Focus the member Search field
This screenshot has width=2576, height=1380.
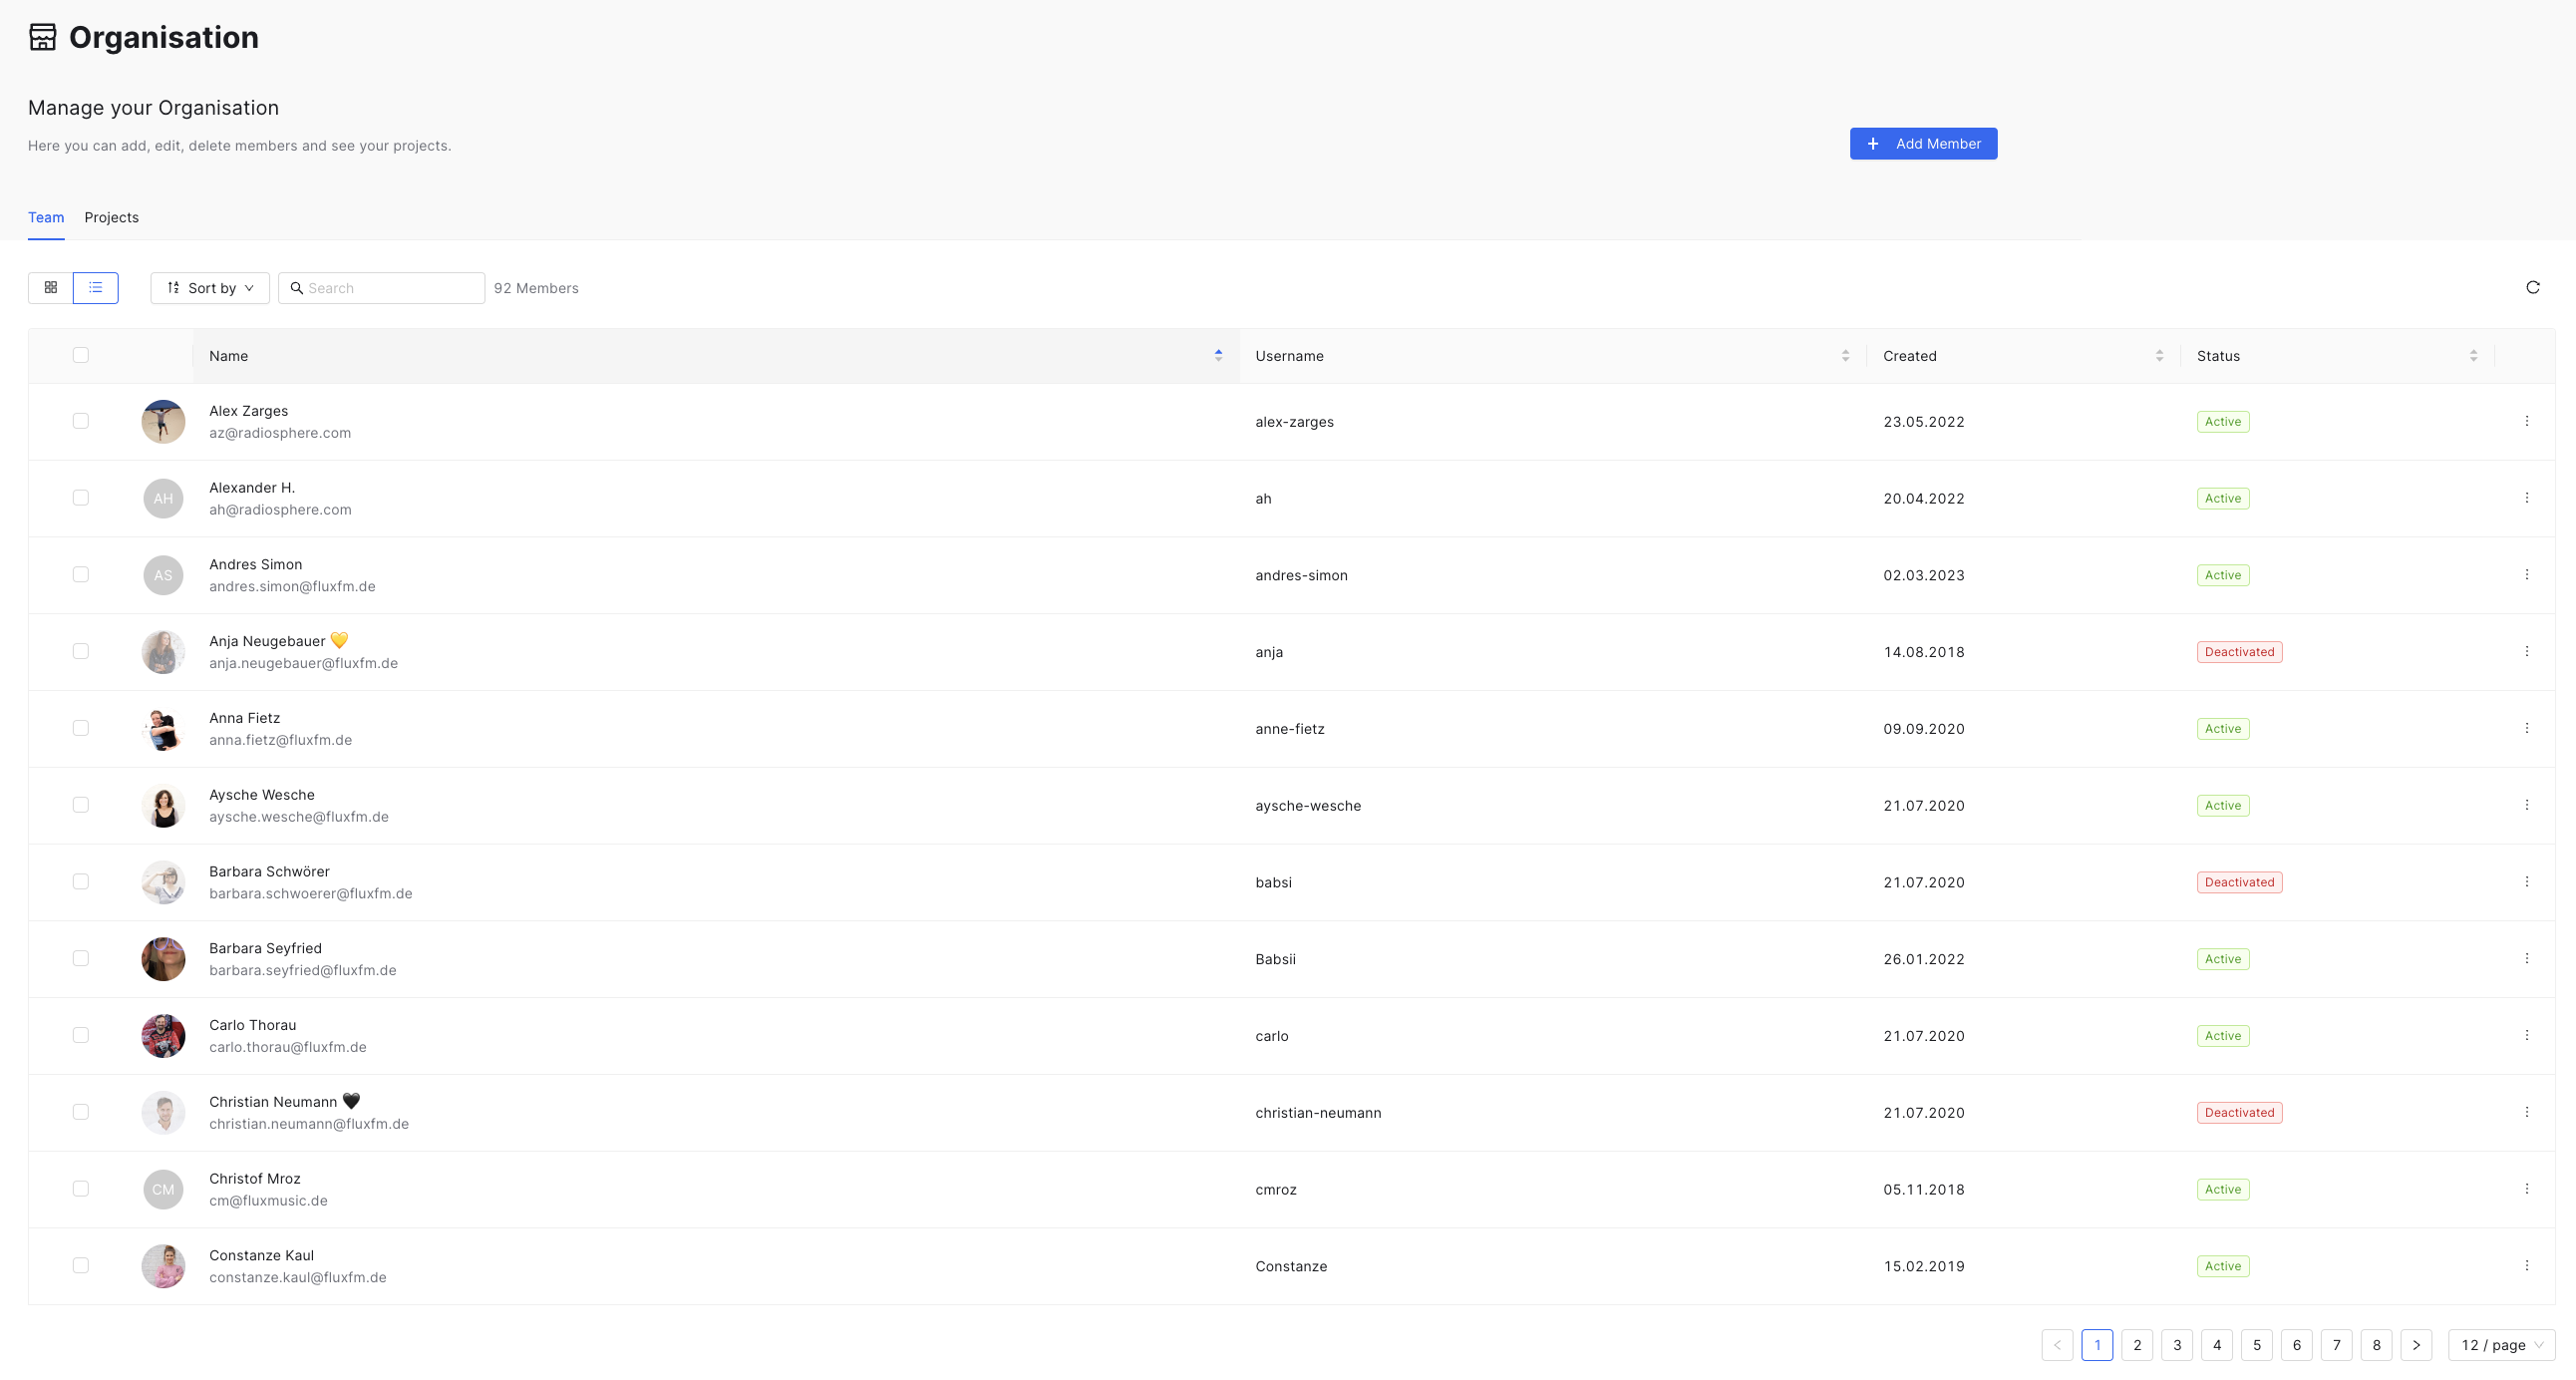(382, 288)
